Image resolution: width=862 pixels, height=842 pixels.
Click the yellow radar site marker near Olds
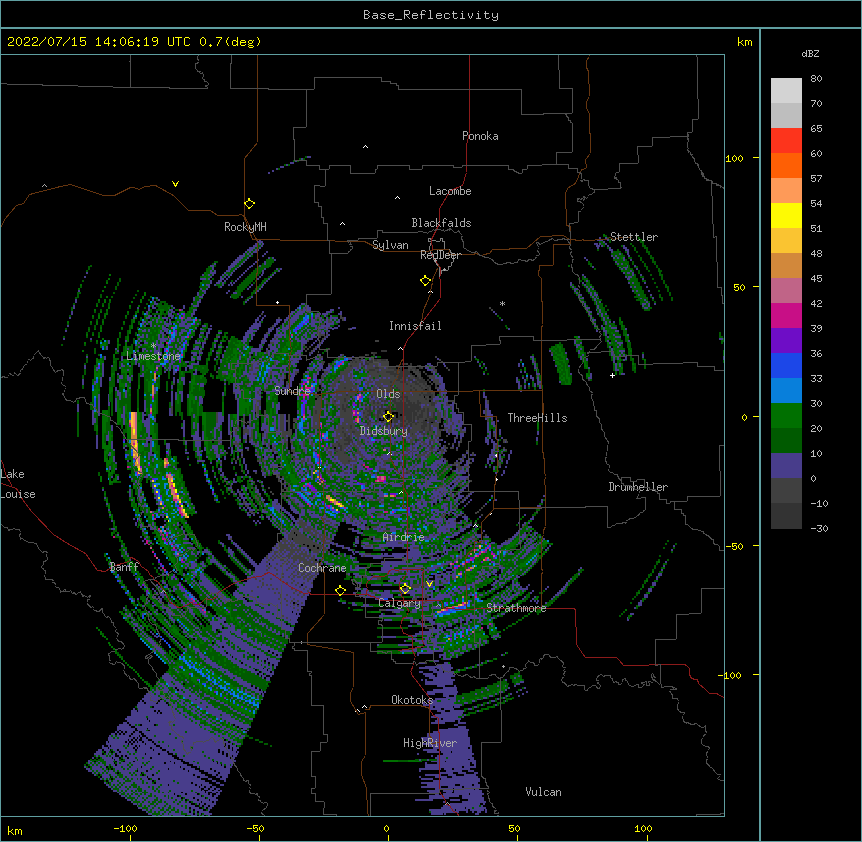click(x=388, y=416)
